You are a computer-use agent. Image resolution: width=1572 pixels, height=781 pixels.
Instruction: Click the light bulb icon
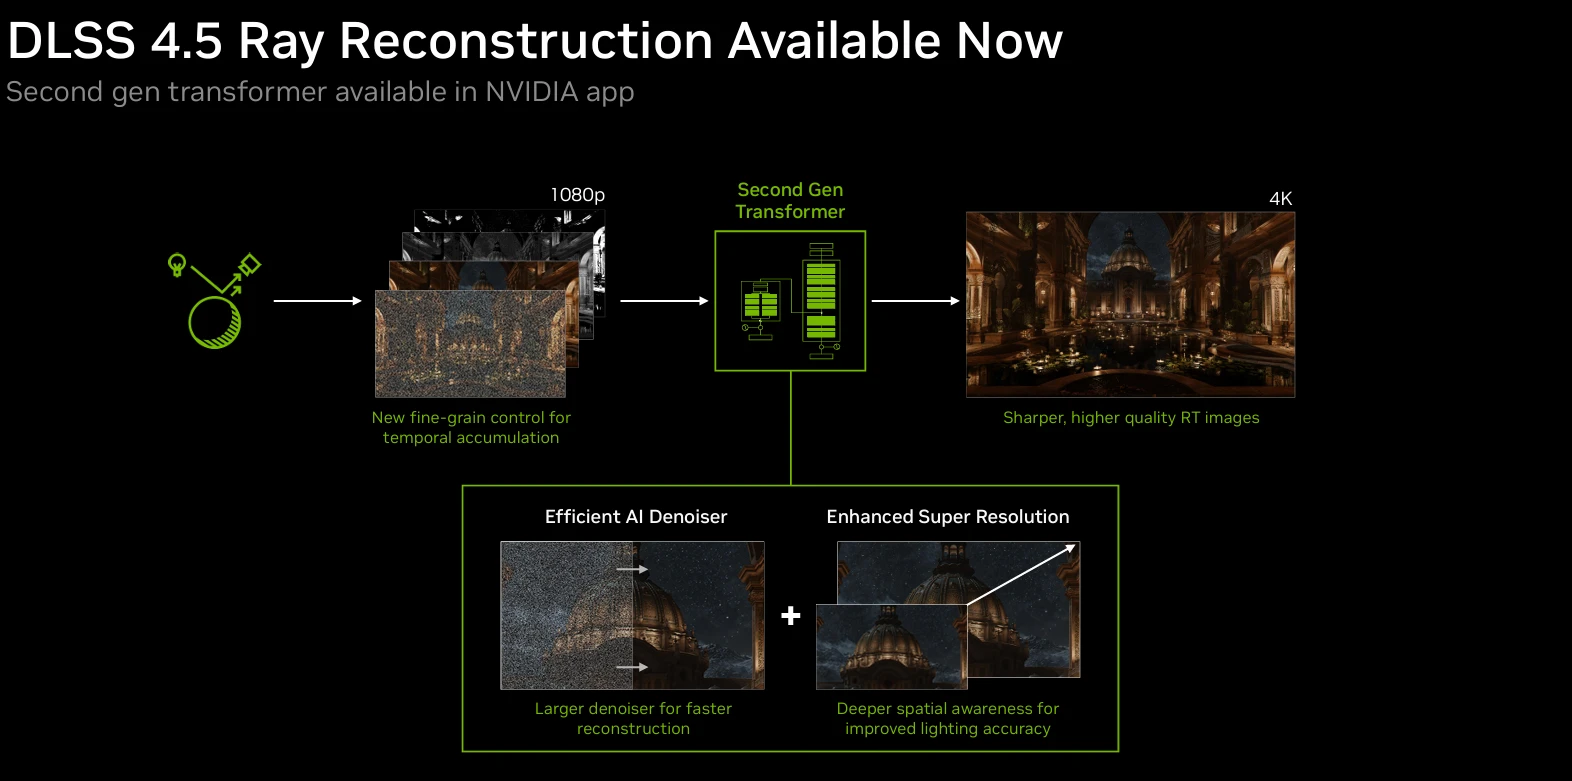pos(177,265)
